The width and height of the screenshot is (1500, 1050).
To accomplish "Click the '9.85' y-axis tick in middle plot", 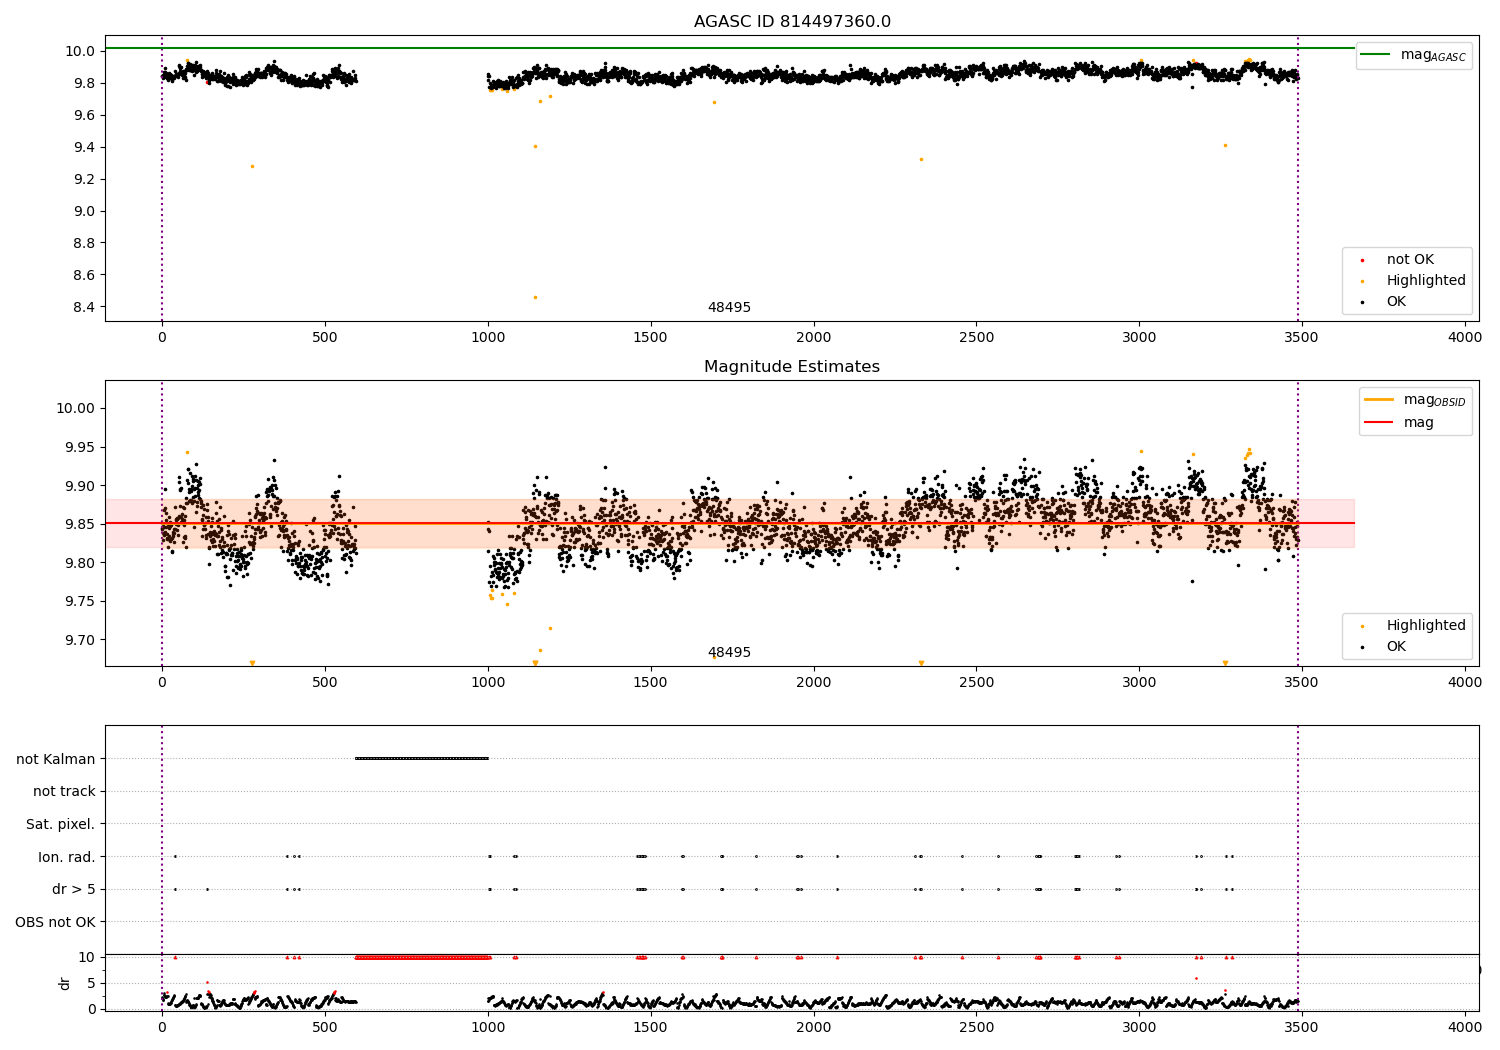I will (80, 524).
